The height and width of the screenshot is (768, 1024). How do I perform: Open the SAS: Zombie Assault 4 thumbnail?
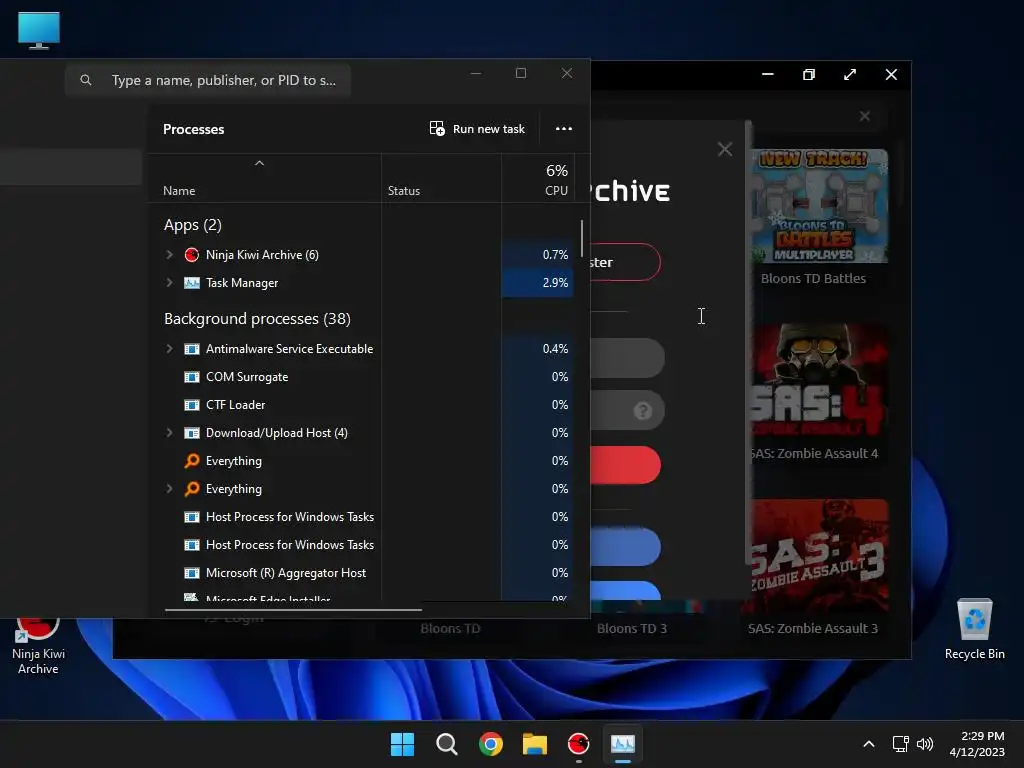(x=819, y=381)
